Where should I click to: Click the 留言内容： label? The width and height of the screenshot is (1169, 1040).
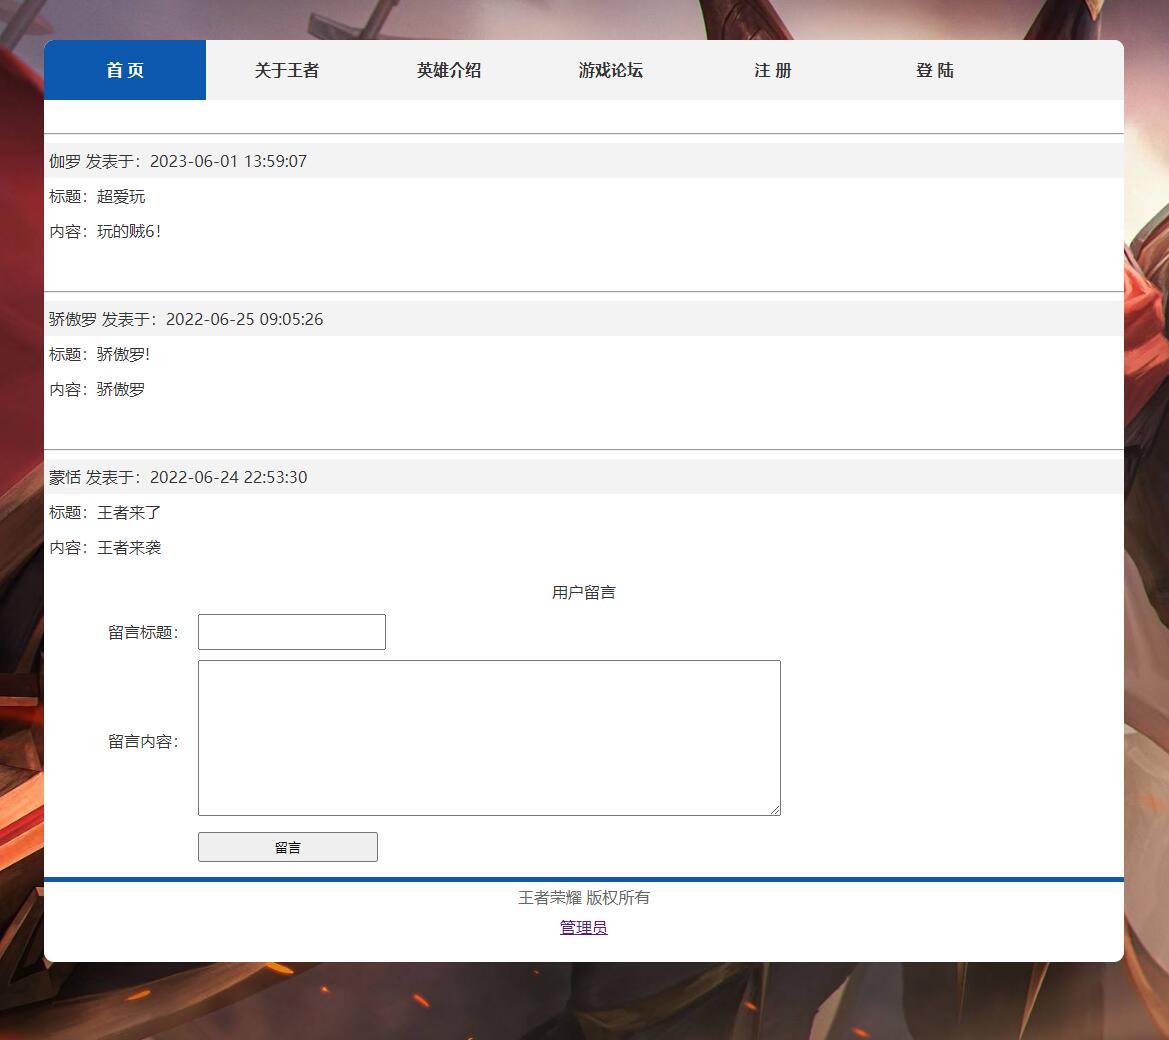click(x=144, y=742)
